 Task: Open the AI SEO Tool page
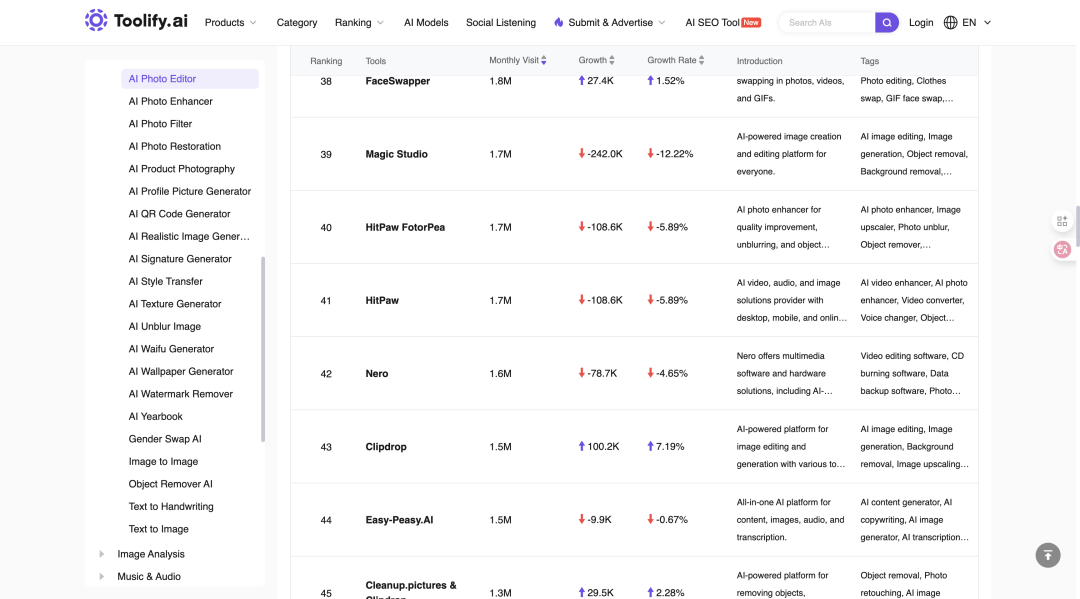tap(723, 23)
